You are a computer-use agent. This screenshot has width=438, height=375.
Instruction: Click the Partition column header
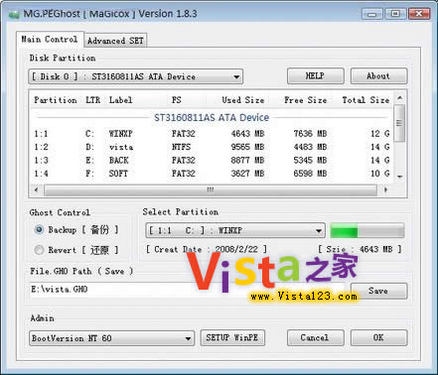click(55, 100)
